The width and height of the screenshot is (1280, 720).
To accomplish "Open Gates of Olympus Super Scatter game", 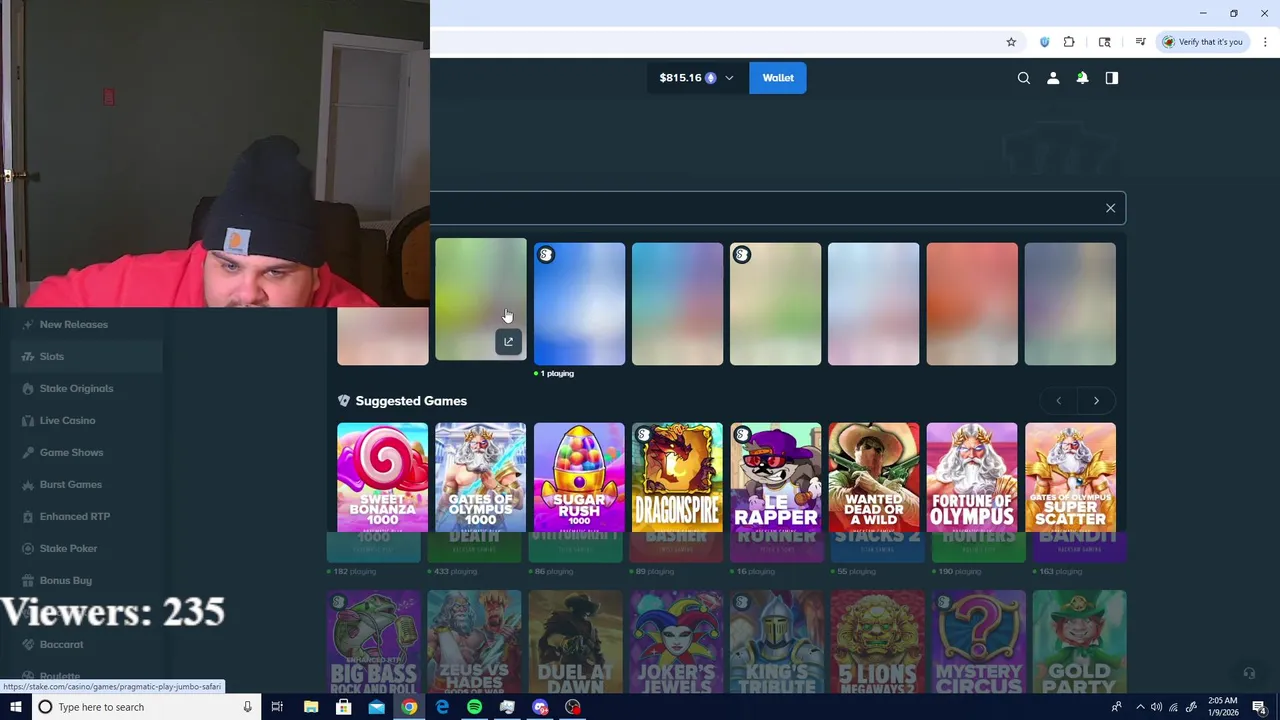I will [x=1070, y=477].
